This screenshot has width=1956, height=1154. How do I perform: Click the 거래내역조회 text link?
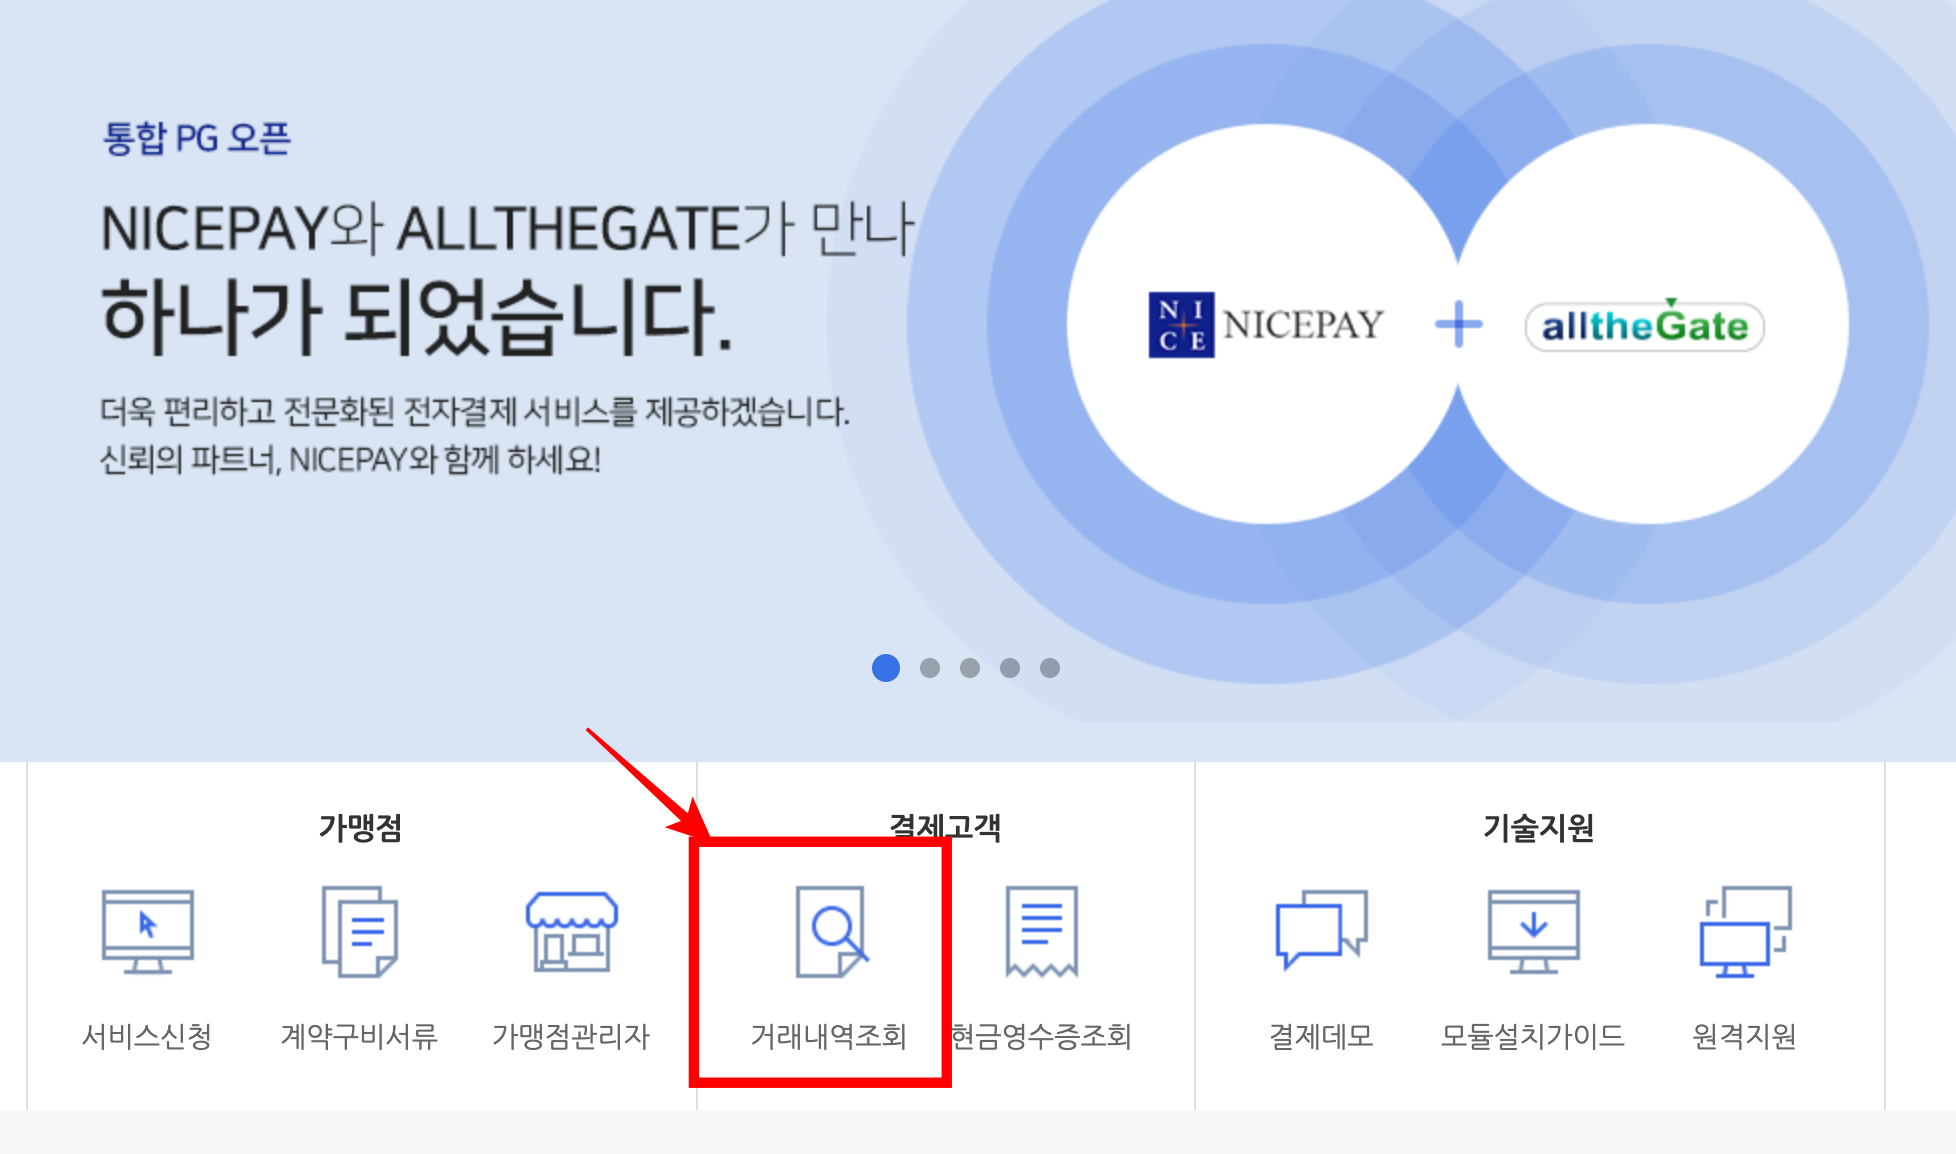(829, 1036)
